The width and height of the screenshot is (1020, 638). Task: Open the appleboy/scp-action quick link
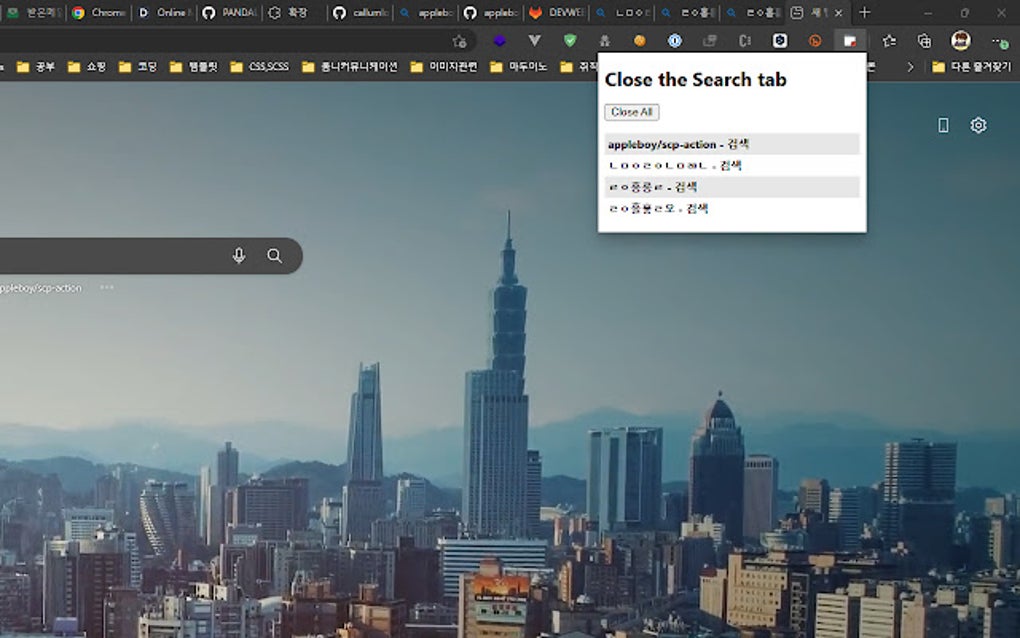(x=41, y=287)
